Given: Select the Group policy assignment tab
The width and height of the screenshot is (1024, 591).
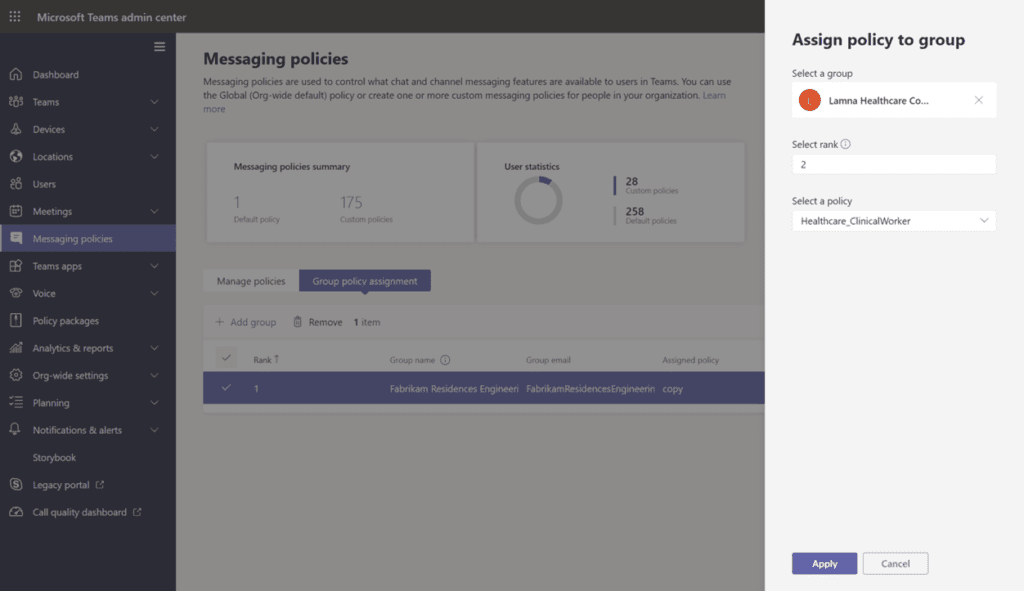Looking at the screenshot, I should click(x=365, y=281).
